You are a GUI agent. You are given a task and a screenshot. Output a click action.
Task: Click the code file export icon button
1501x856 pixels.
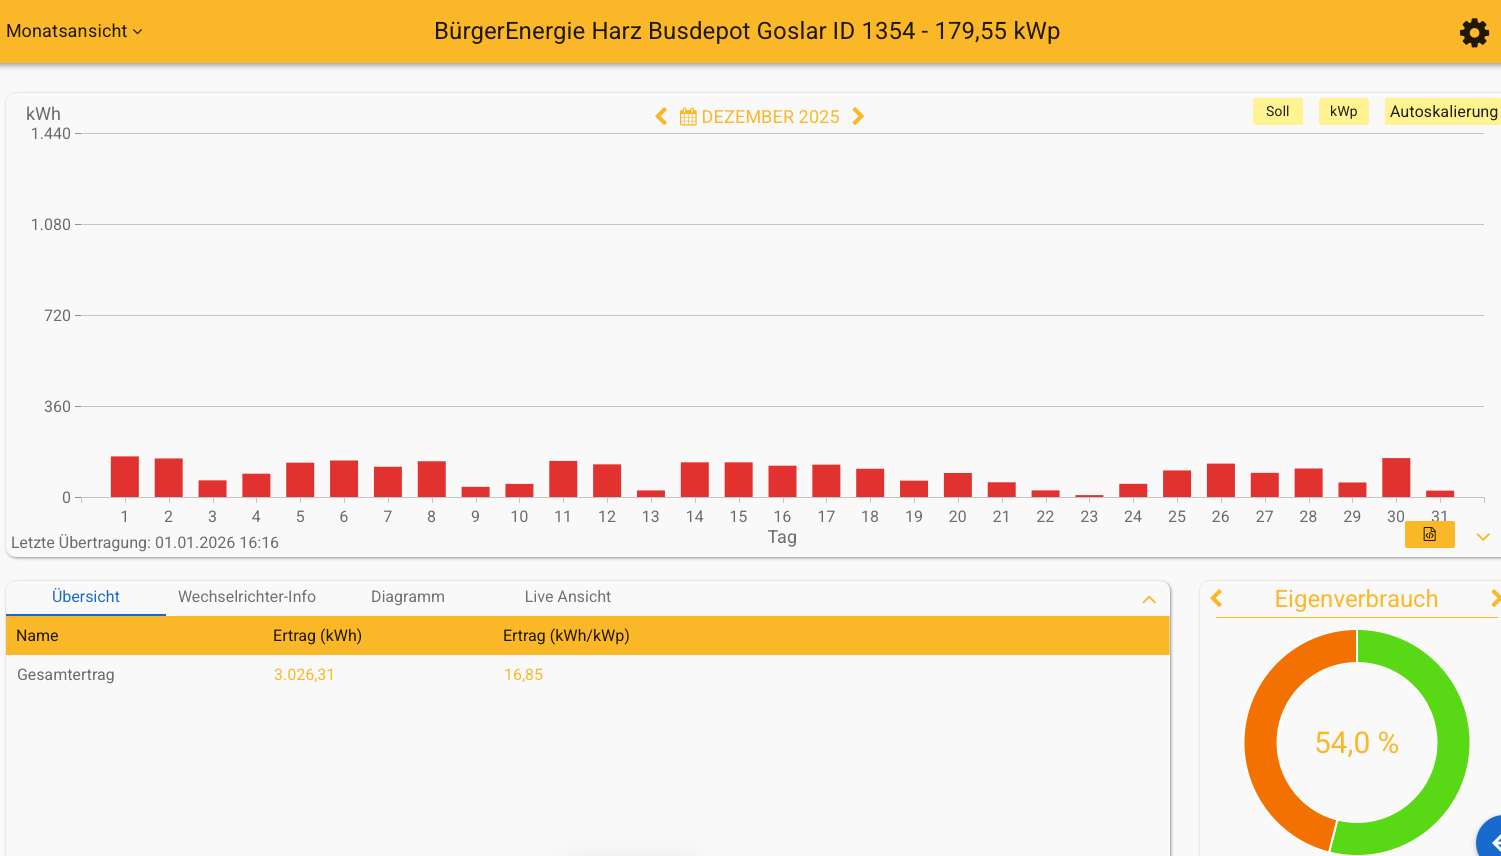1429,535
